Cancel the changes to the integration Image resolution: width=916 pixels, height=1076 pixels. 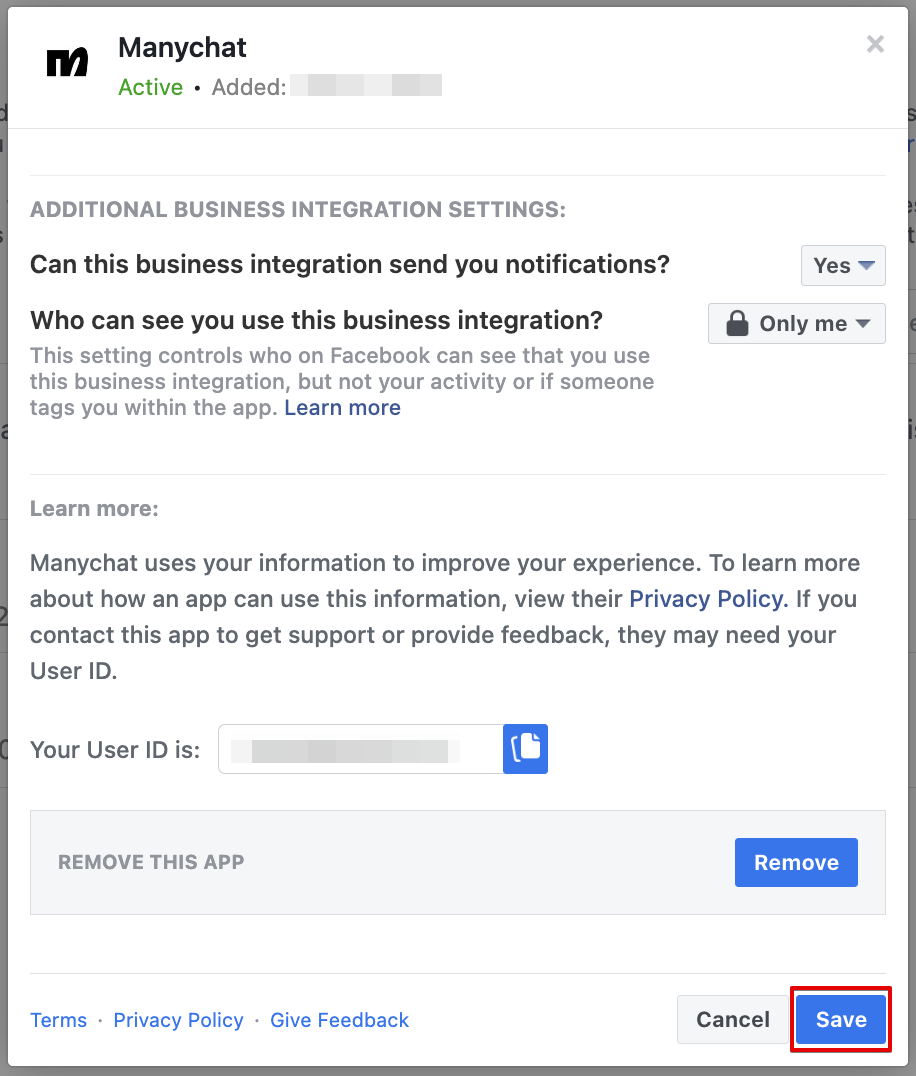(733, 1019)
